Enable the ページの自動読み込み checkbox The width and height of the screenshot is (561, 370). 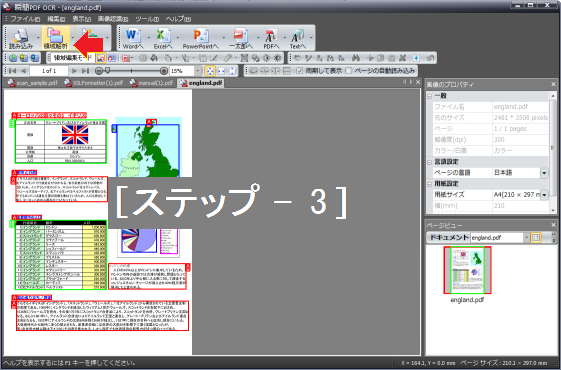pos(349,71)
